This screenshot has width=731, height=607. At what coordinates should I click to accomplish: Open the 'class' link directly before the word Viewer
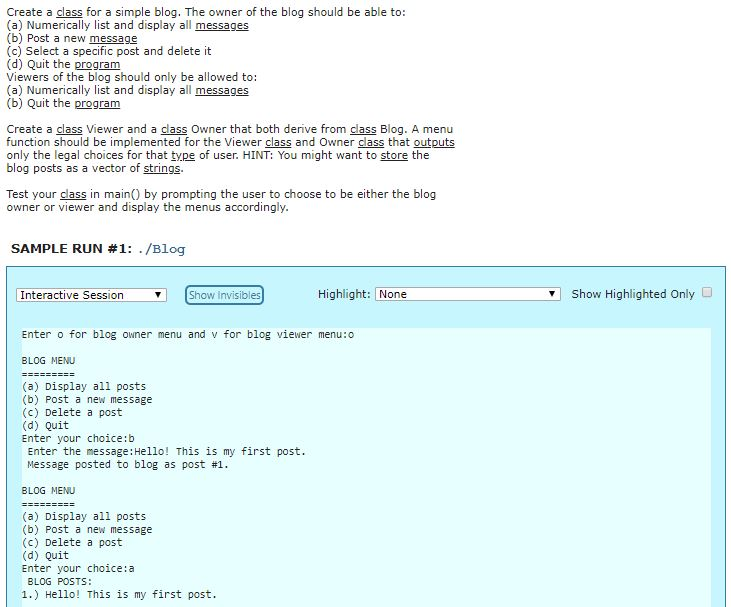69,129
